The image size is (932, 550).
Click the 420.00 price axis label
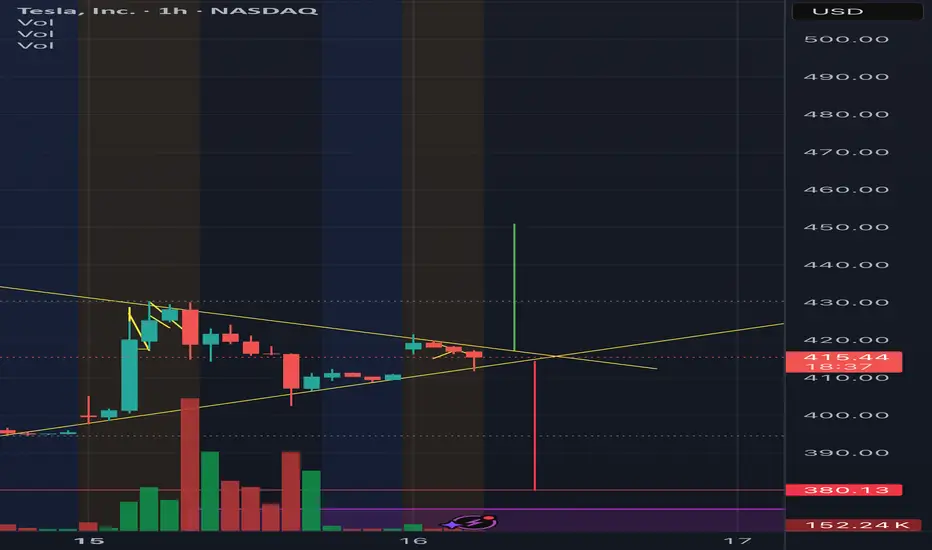(846, 340)
